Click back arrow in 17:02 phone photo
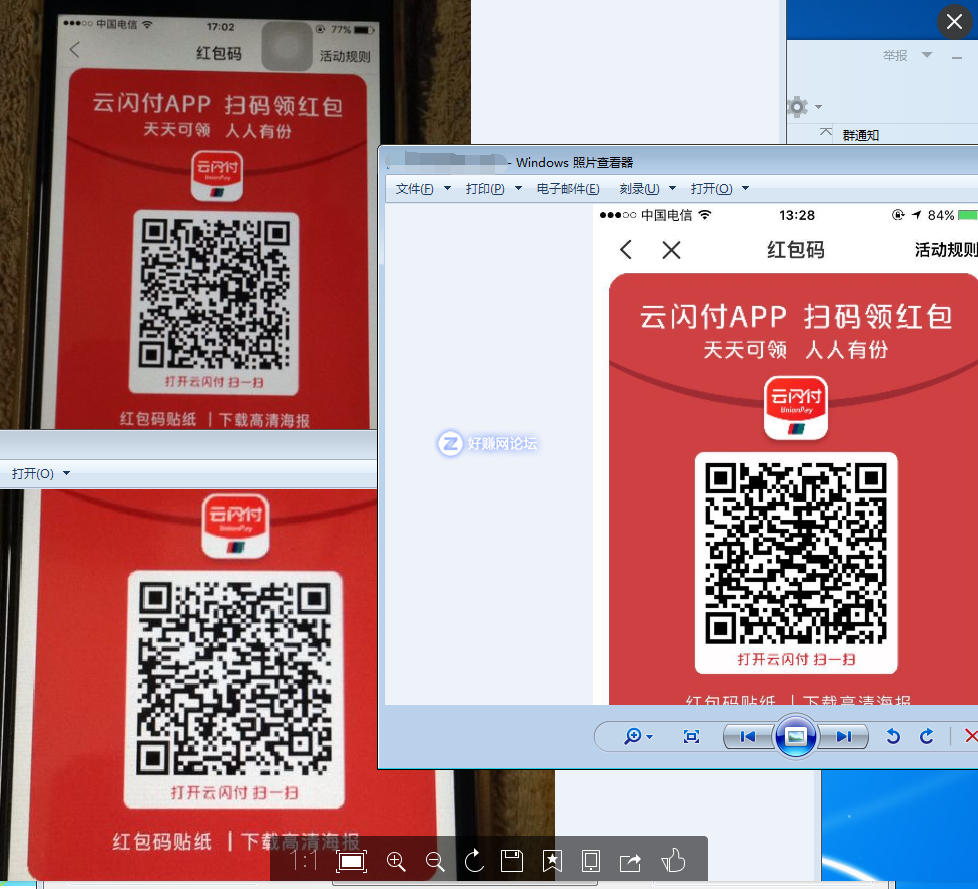 (75, 49)
